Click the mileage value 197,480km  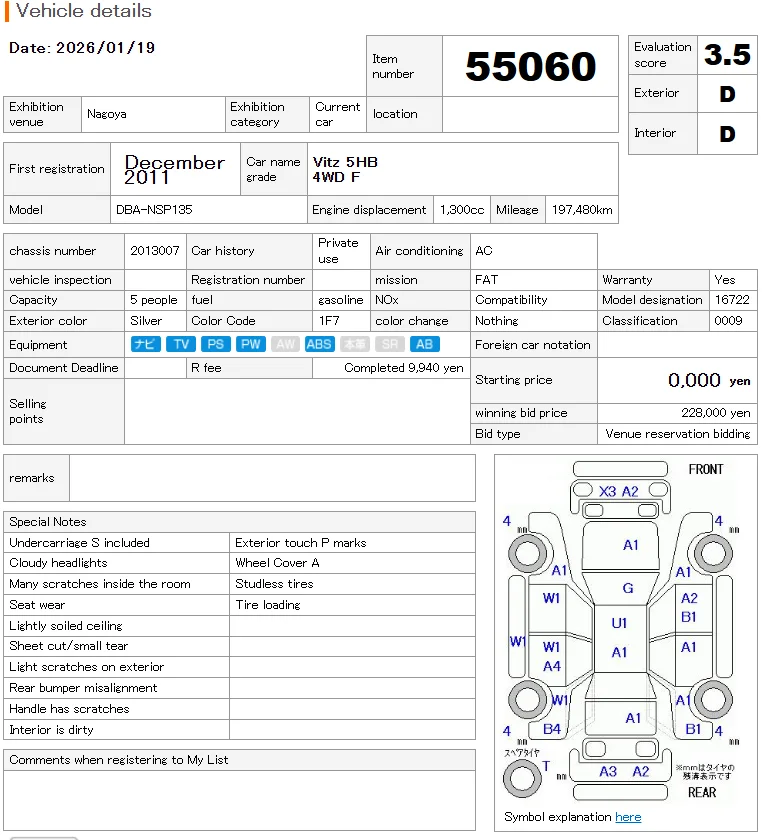pos(582,210)
